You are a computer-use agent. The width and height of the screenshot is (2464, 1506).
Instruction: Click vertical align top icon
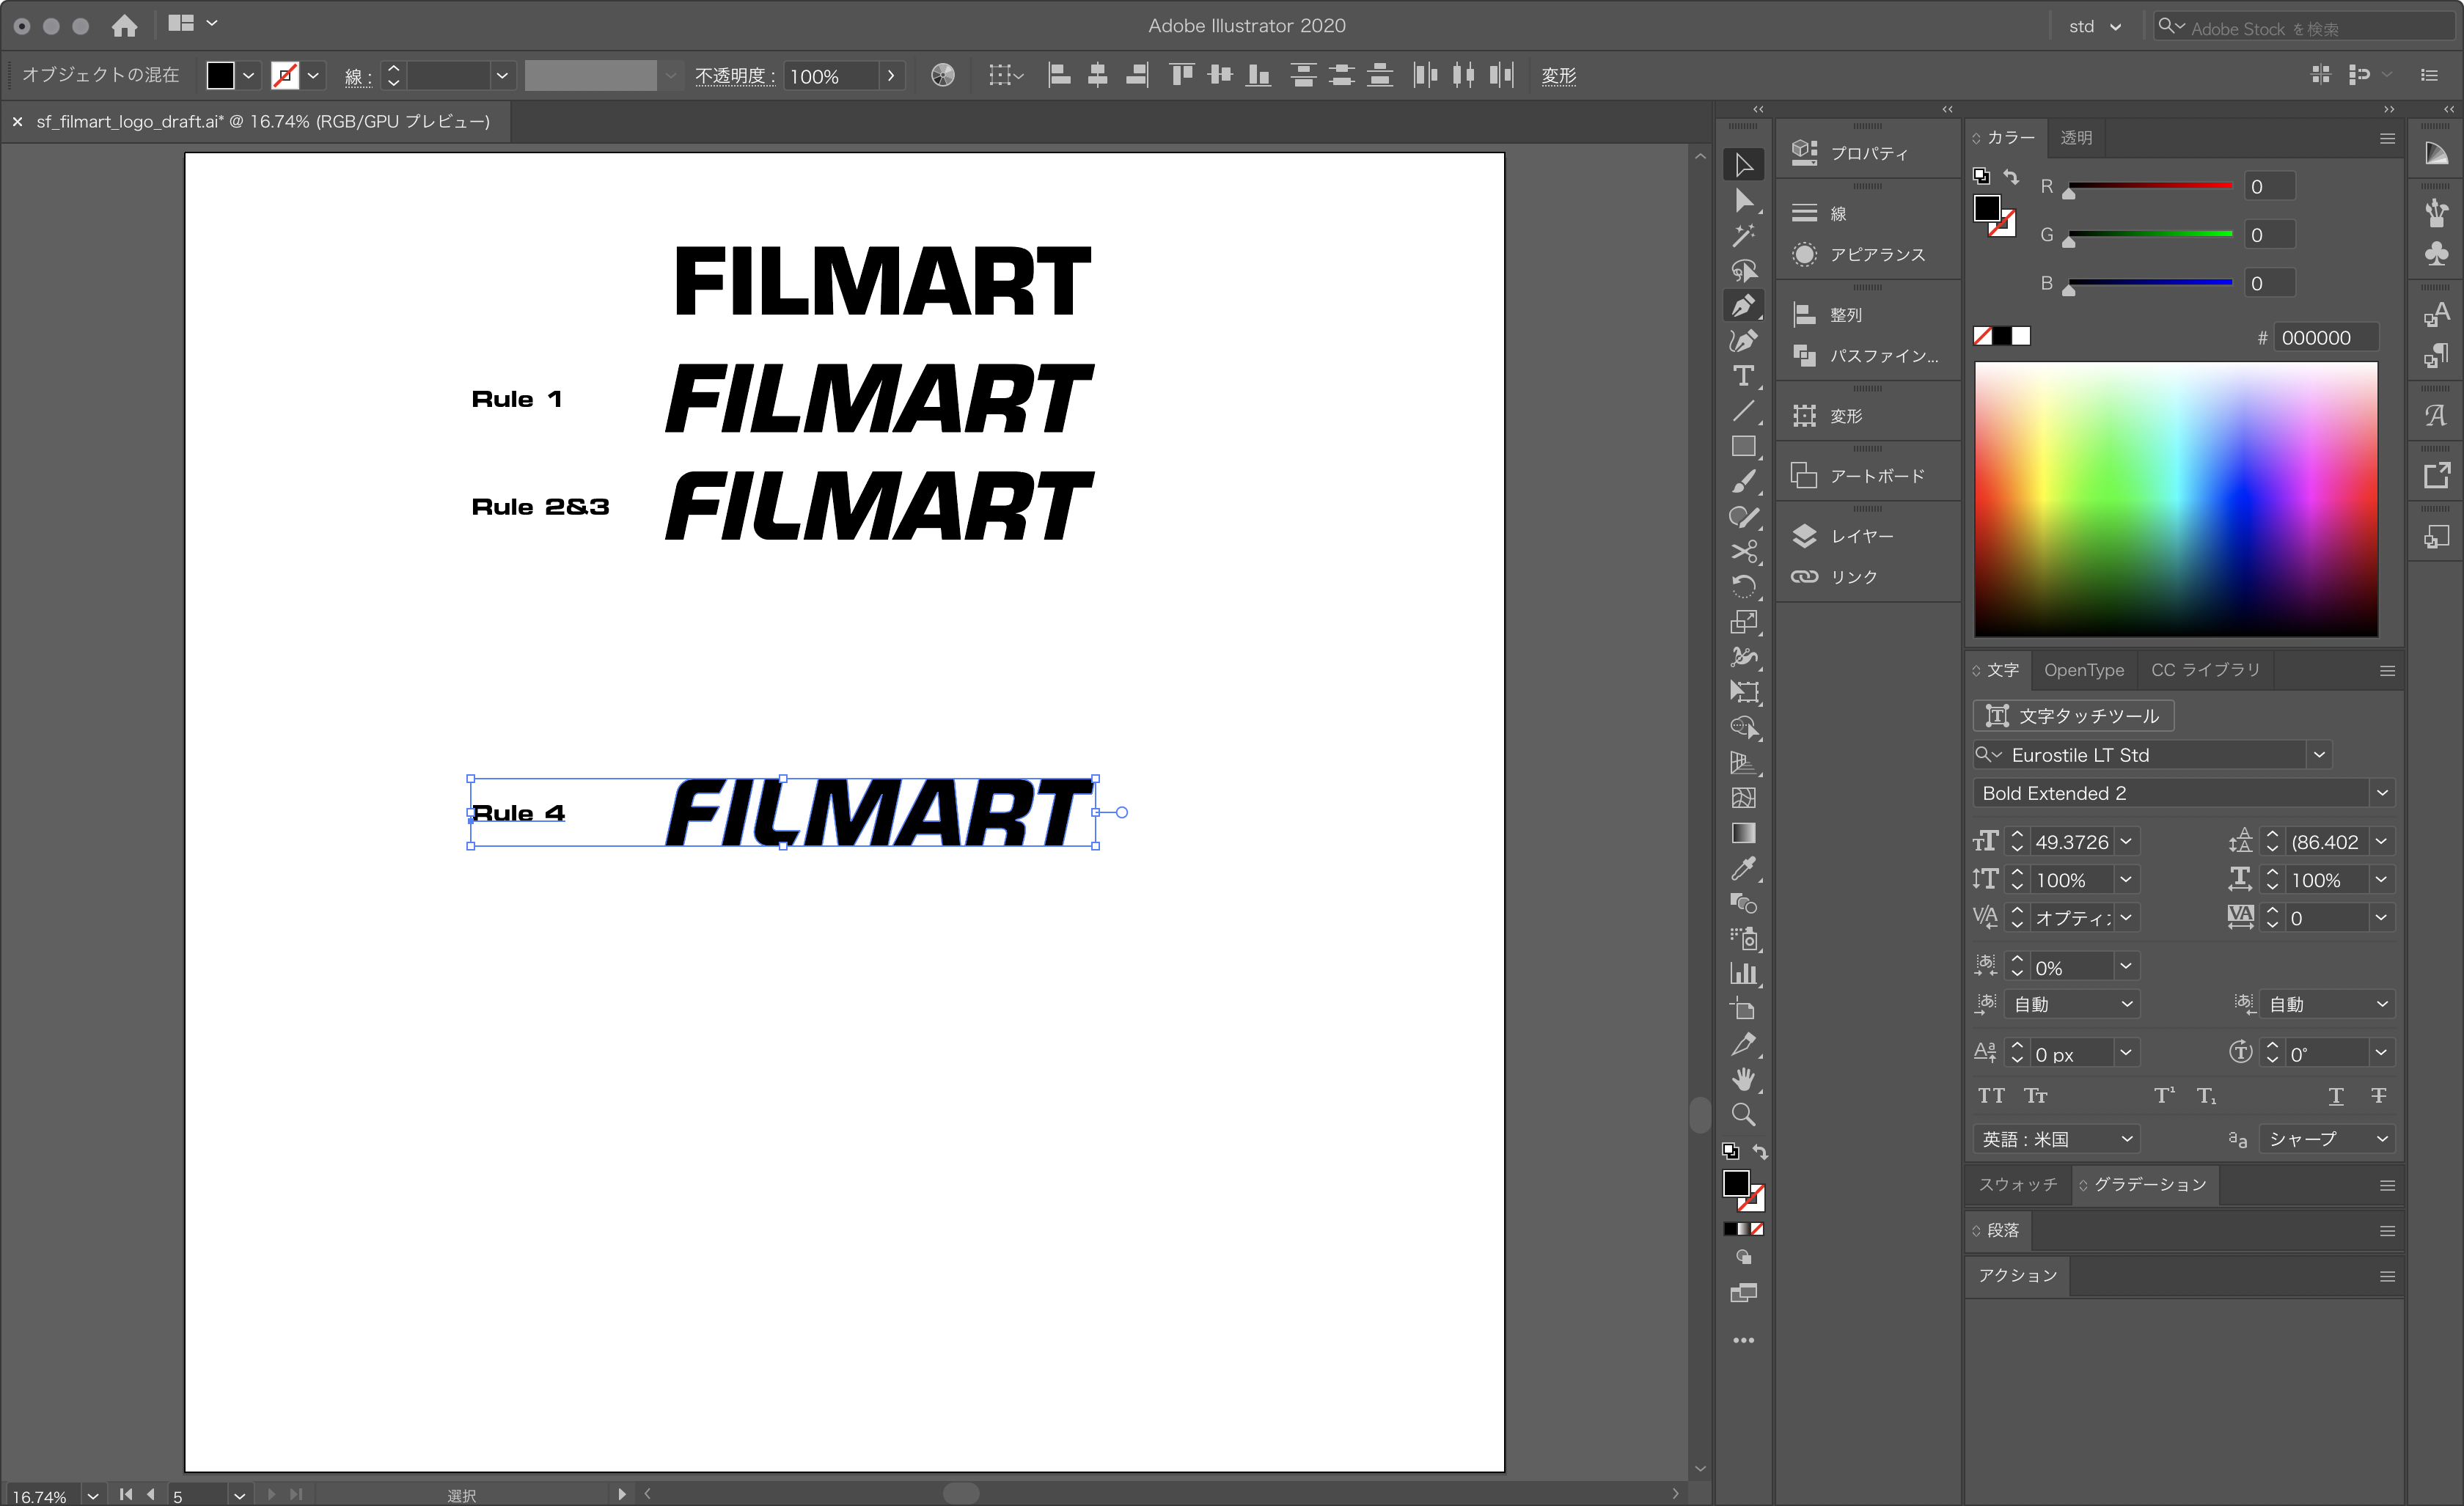point(1181,75)
